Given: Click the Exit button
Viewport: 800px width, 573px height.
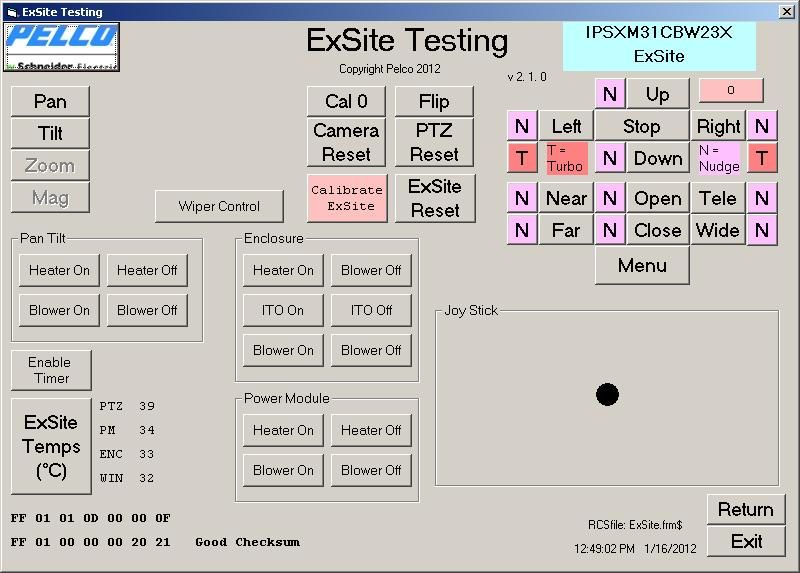Looking at the screenshot, I should [x=745, y=541].
